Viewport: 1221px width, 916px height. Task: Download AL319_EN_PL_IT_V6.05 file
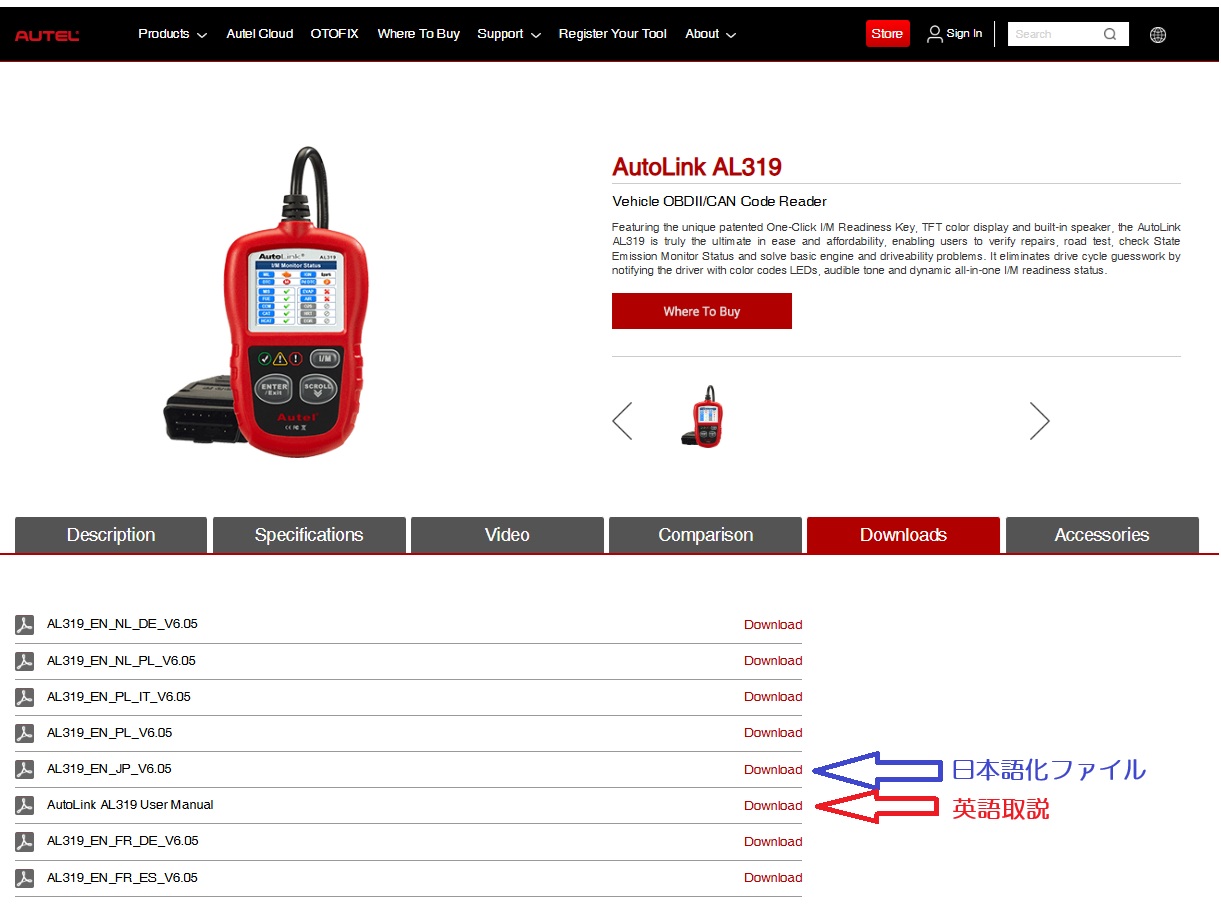pos(773,697)
